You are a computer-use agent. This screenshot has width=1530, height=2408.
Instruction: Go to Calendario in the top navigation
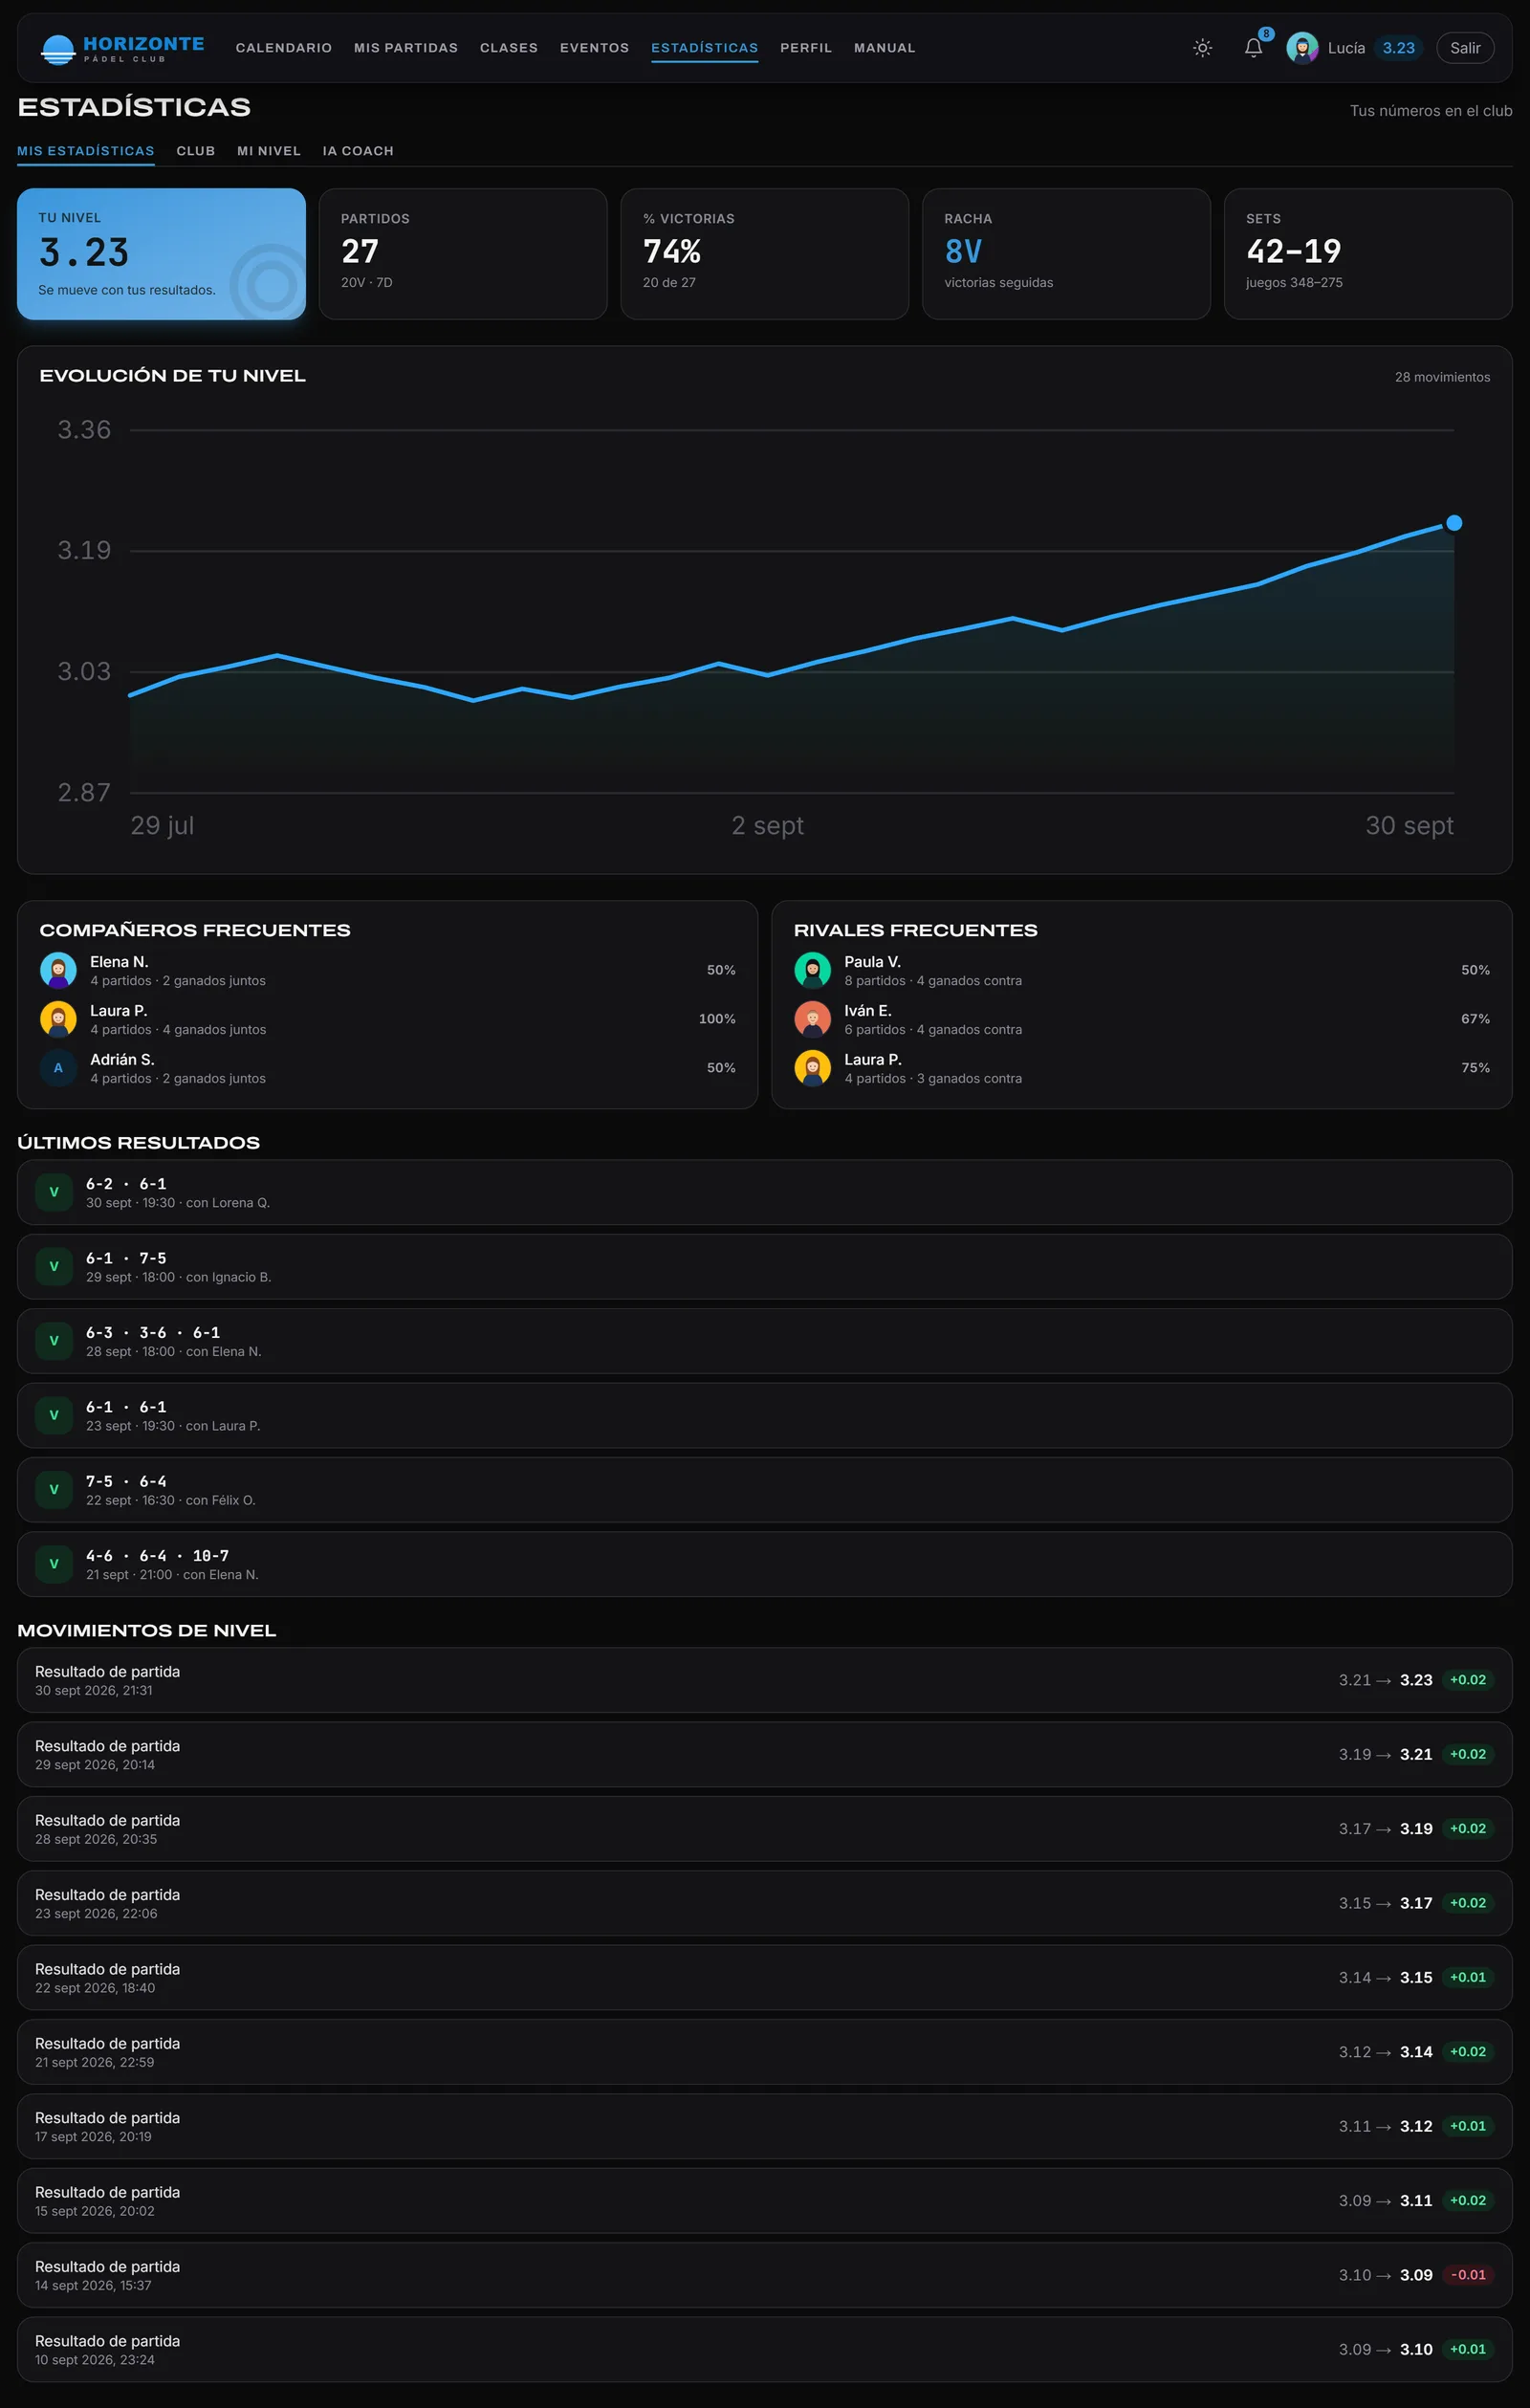[x=284, y=48]
